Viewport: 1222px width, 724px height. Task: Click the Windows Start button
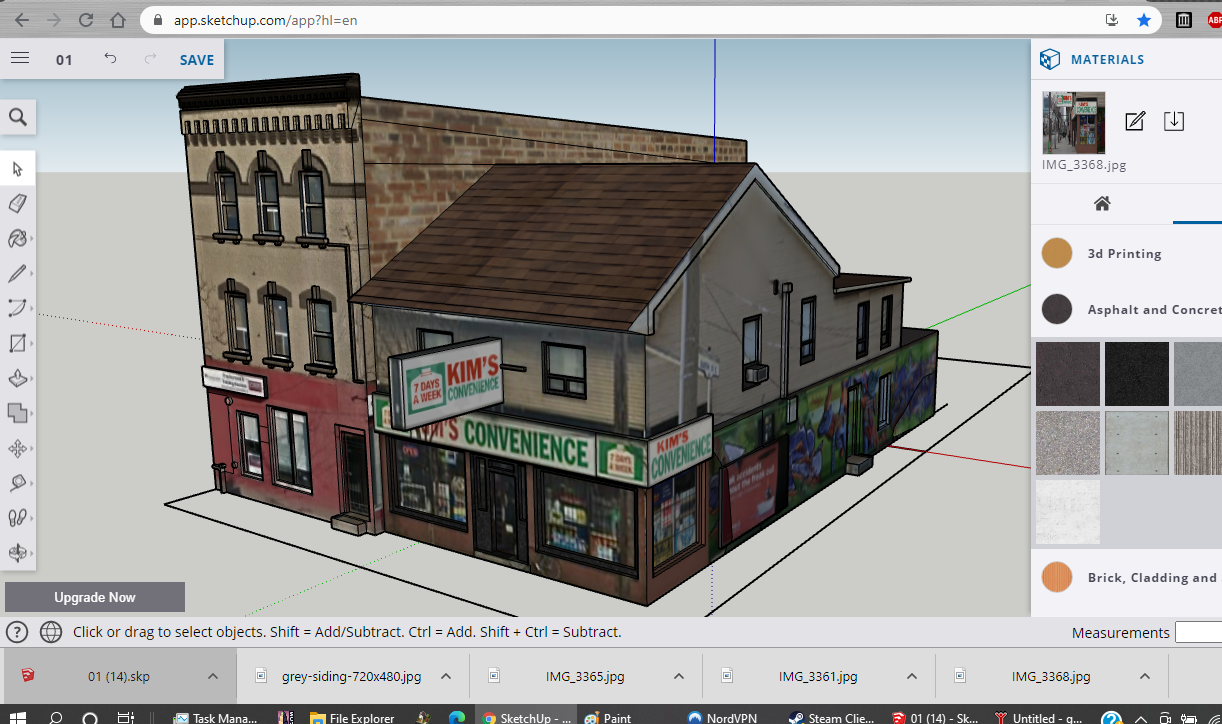click(x=19, y=717)
